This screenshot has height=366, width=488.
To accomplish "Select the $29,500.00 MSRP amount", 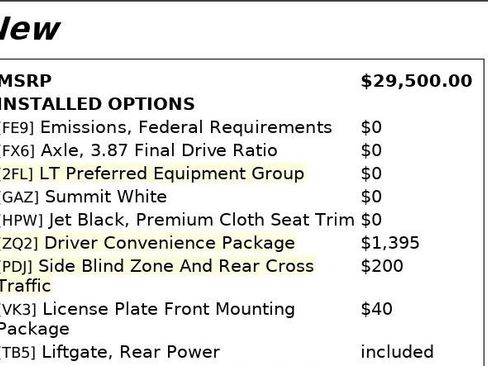I will tap(416, 81).
